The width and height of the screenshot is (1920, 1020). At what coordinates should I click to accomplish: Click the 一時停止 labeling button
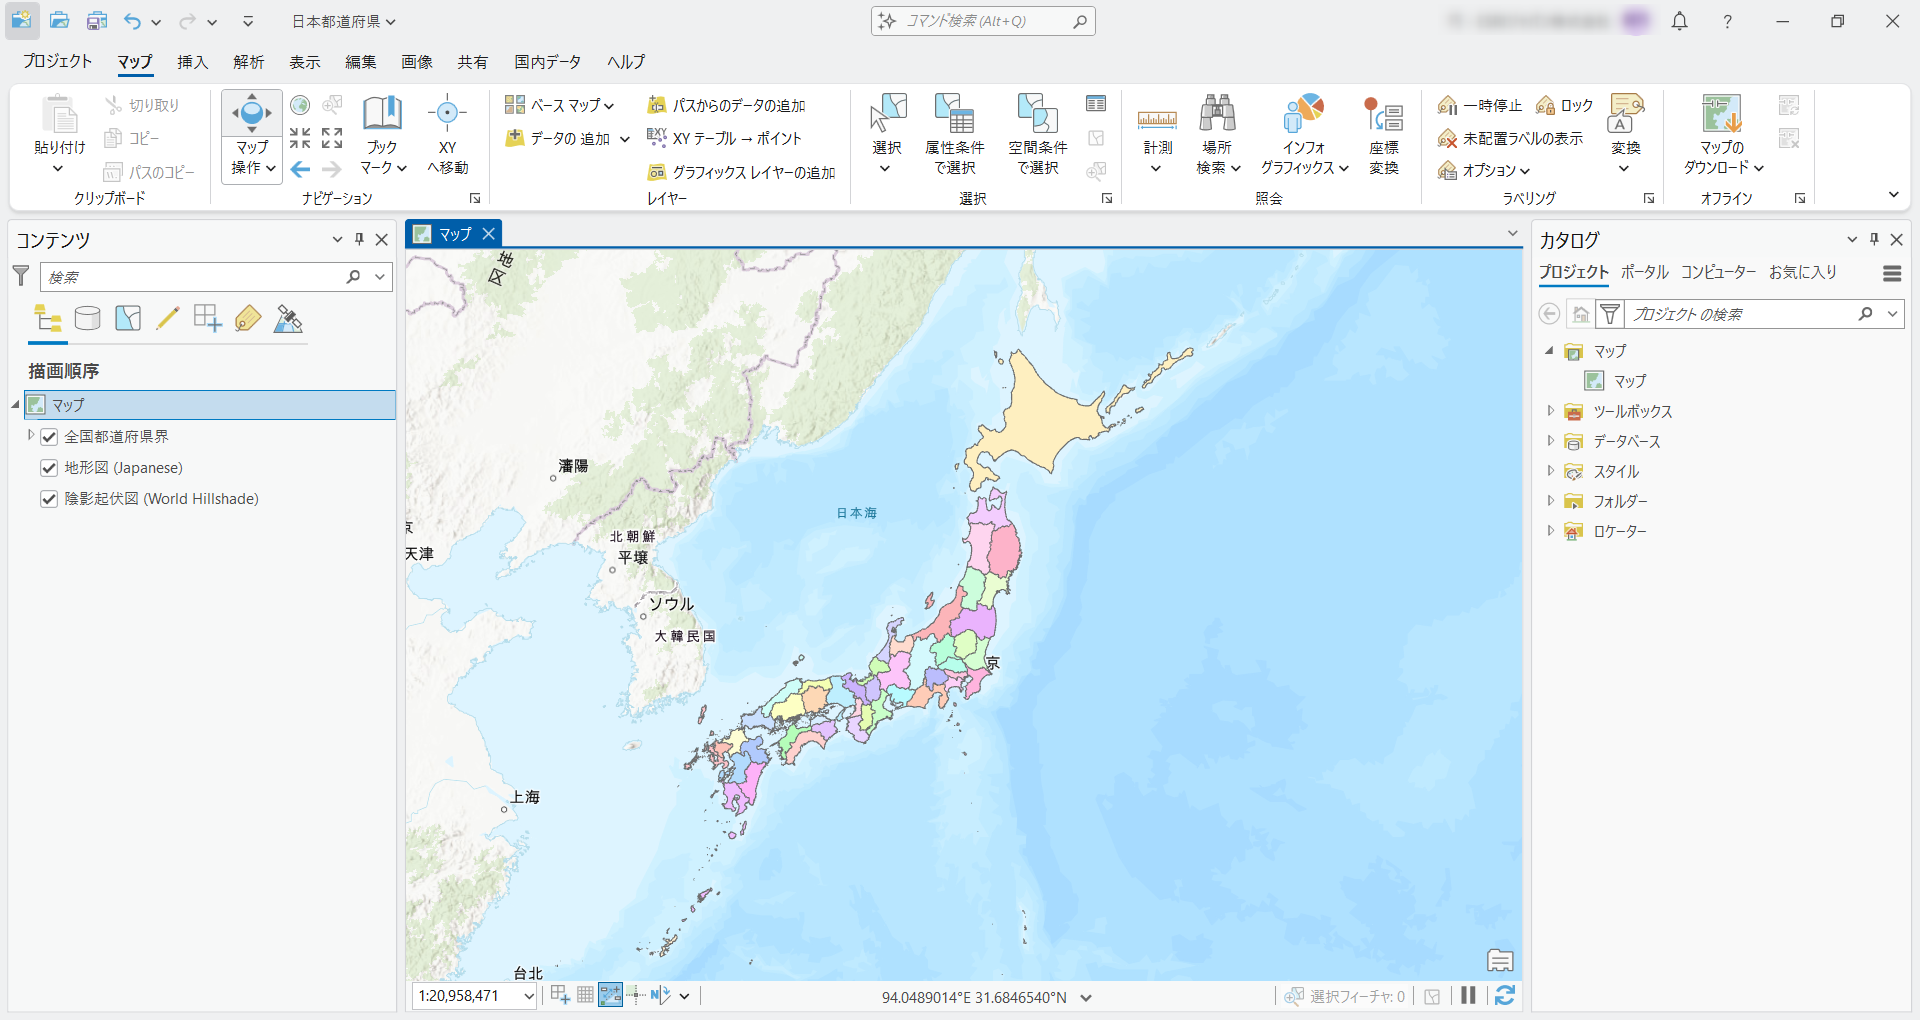(1480, 105)
